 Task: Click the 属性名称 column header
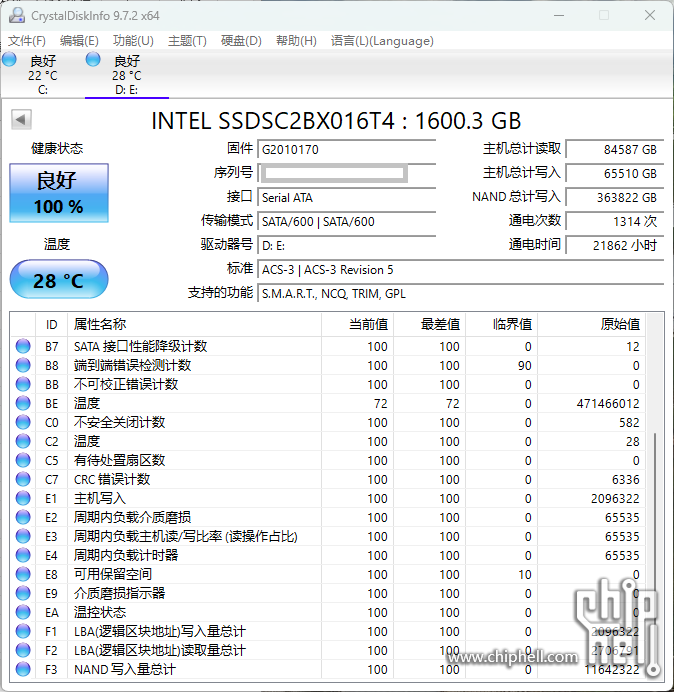pyautogui.click(x=100, y=324)
